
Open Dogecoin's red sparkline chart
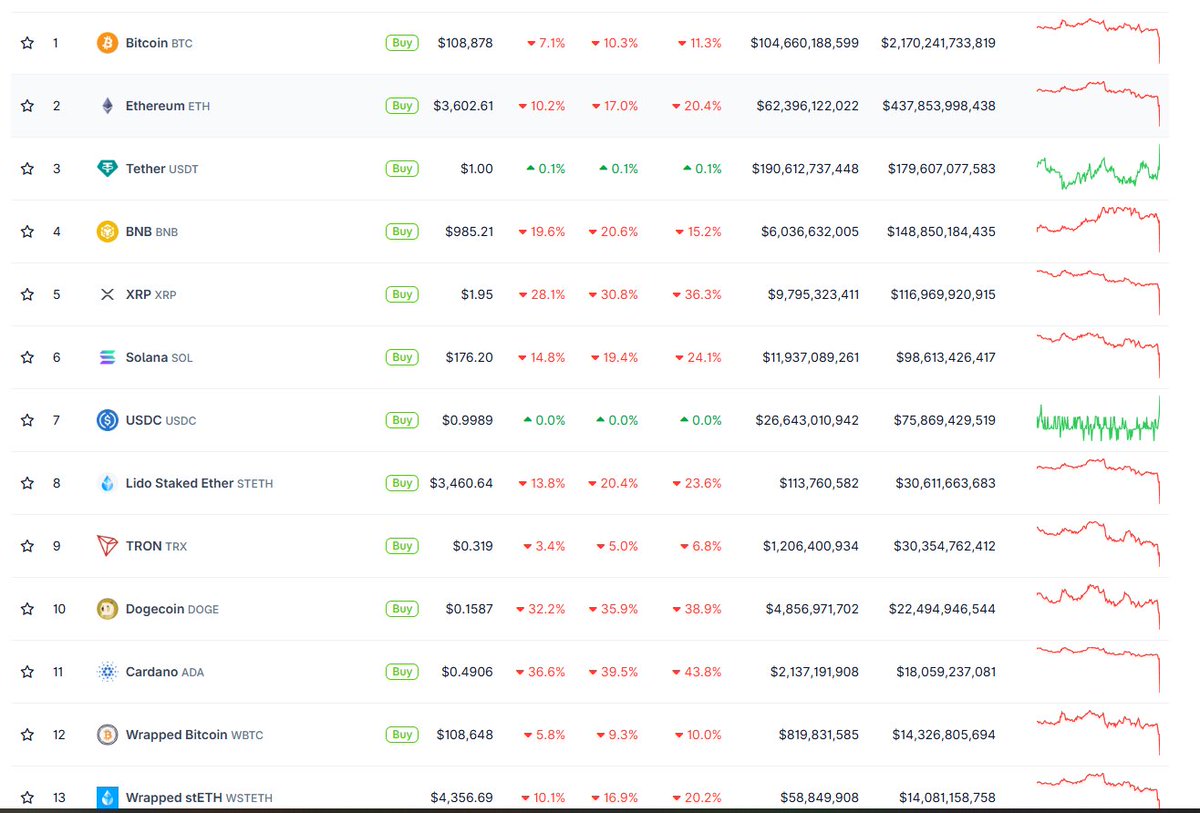click(1099, 607)
